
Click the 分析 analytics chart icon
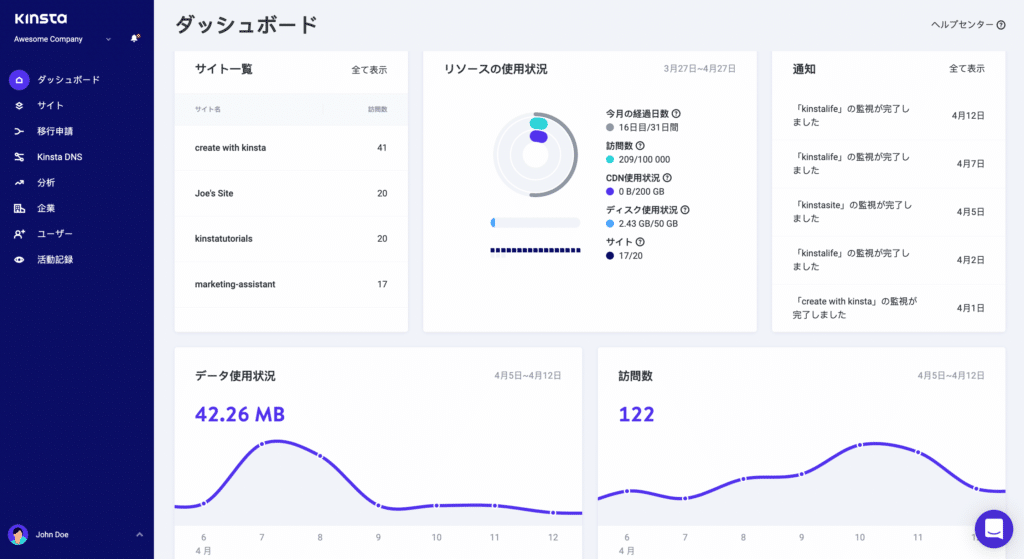pyautogui.click(x=19, y=183)
